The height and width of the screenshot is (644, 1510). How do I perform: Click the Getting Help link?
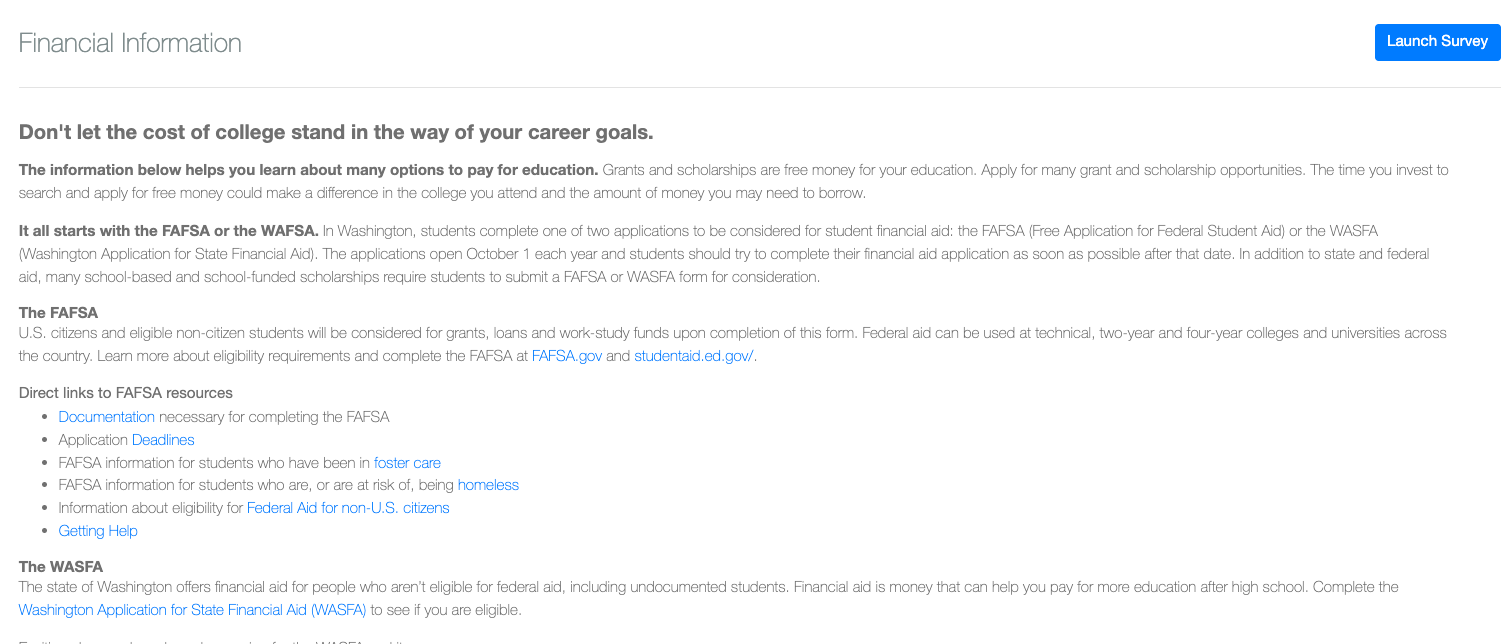[x=98, y=531]
